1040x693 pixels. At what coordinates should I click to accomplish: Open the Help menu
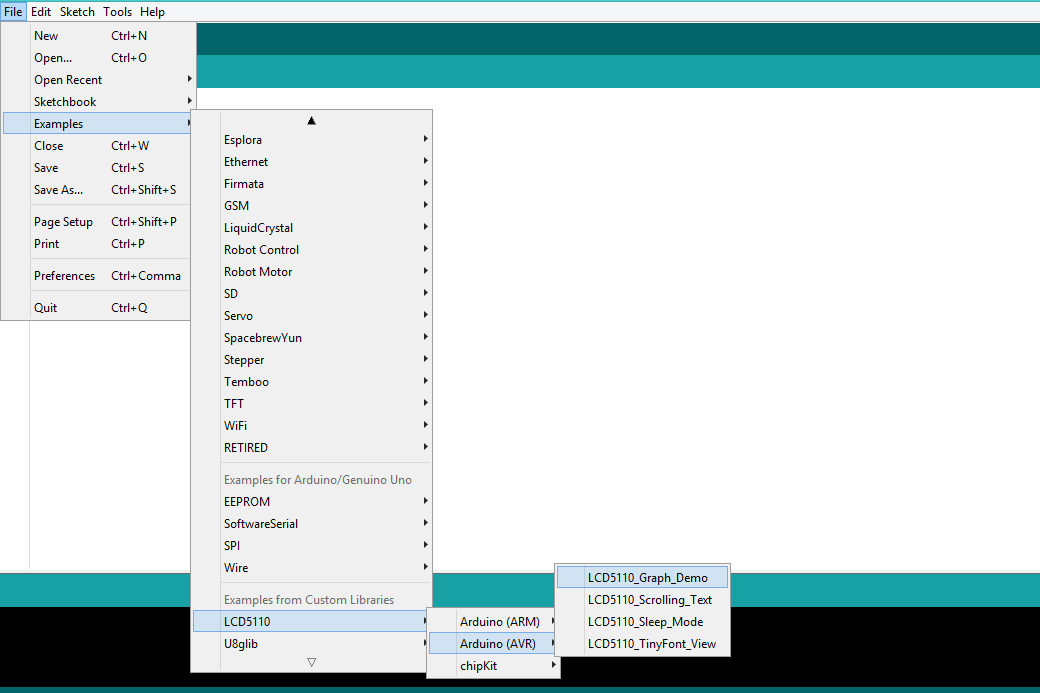[152, 12]
